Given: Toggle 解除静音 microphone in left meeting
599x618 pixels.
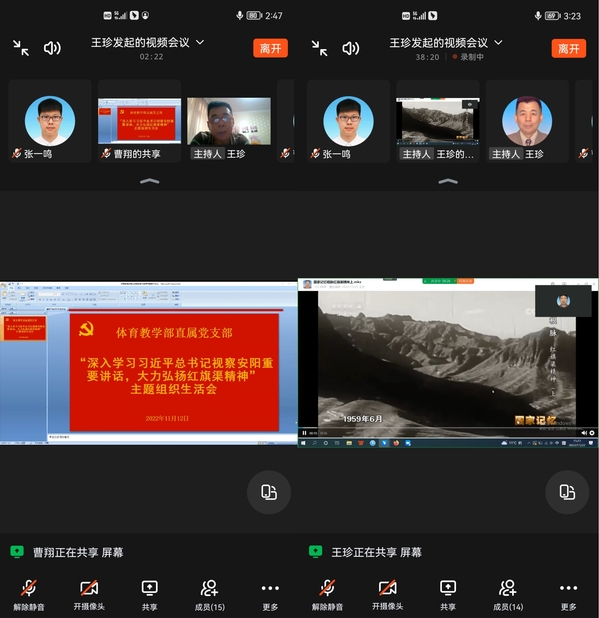Looking at the screenshot, I should pyautogui.click(x=29, y=595).
